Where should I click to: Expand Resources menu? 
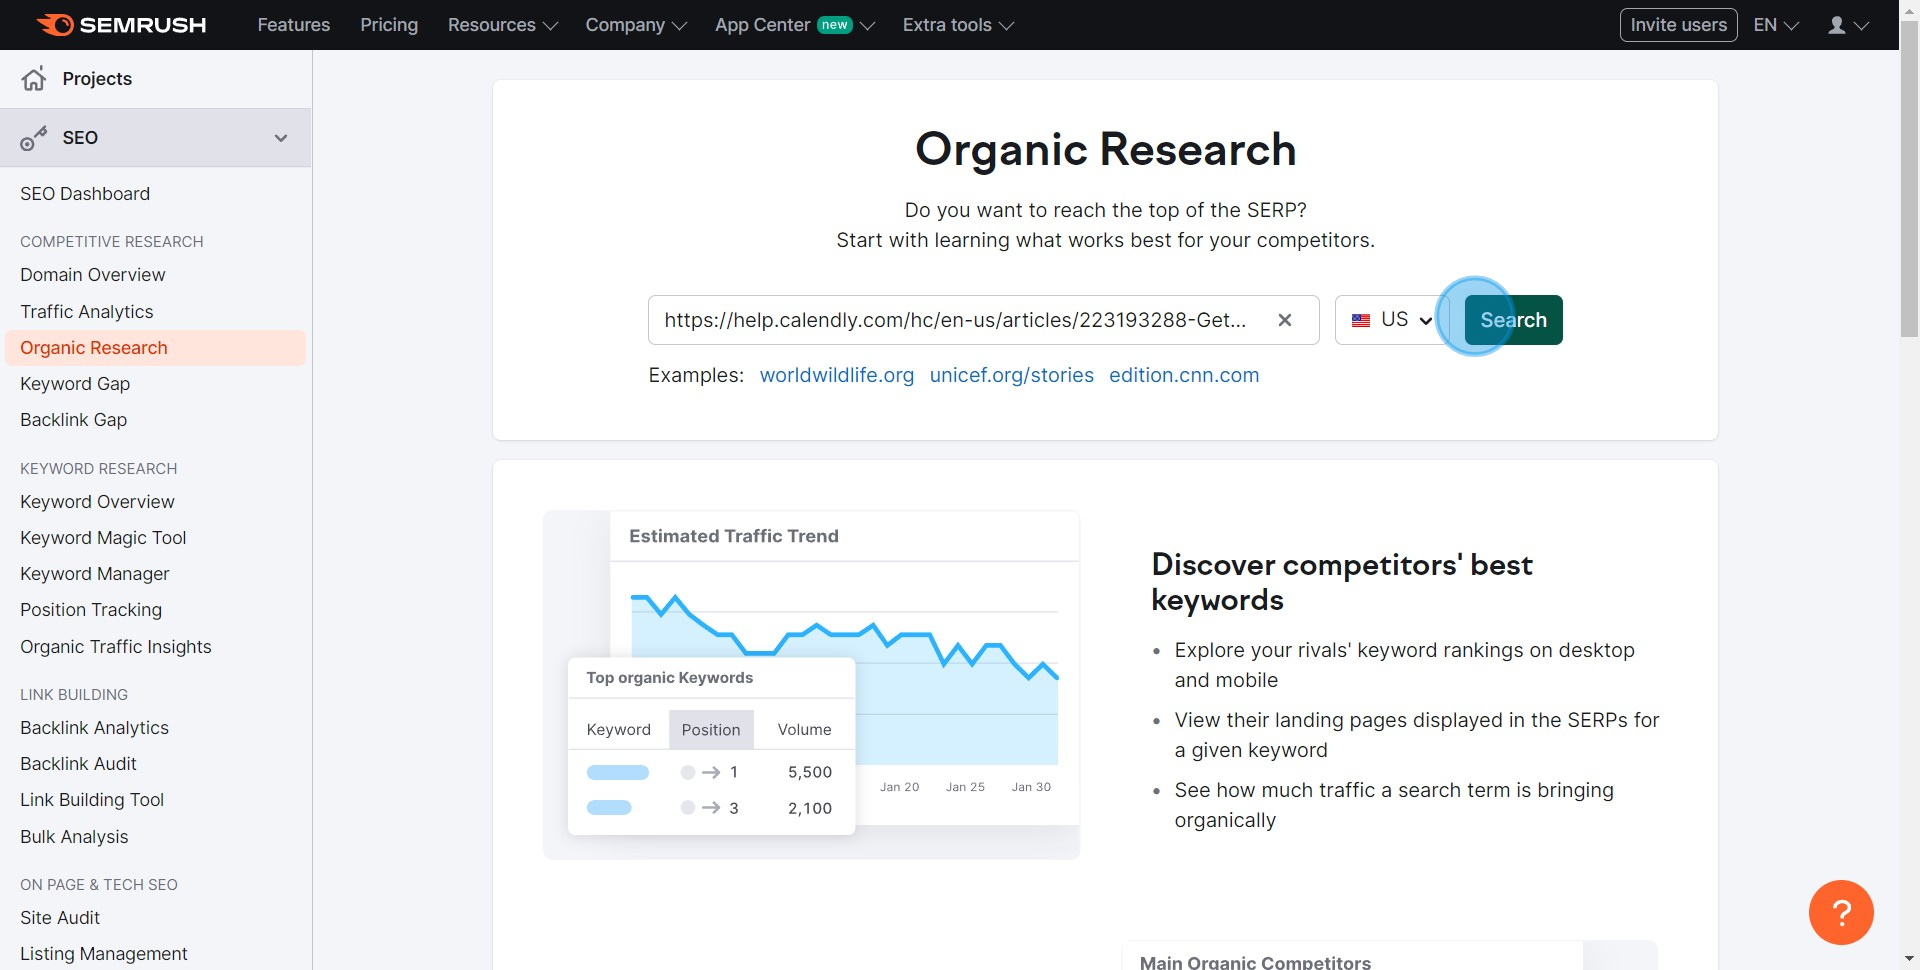pos(502,25)
